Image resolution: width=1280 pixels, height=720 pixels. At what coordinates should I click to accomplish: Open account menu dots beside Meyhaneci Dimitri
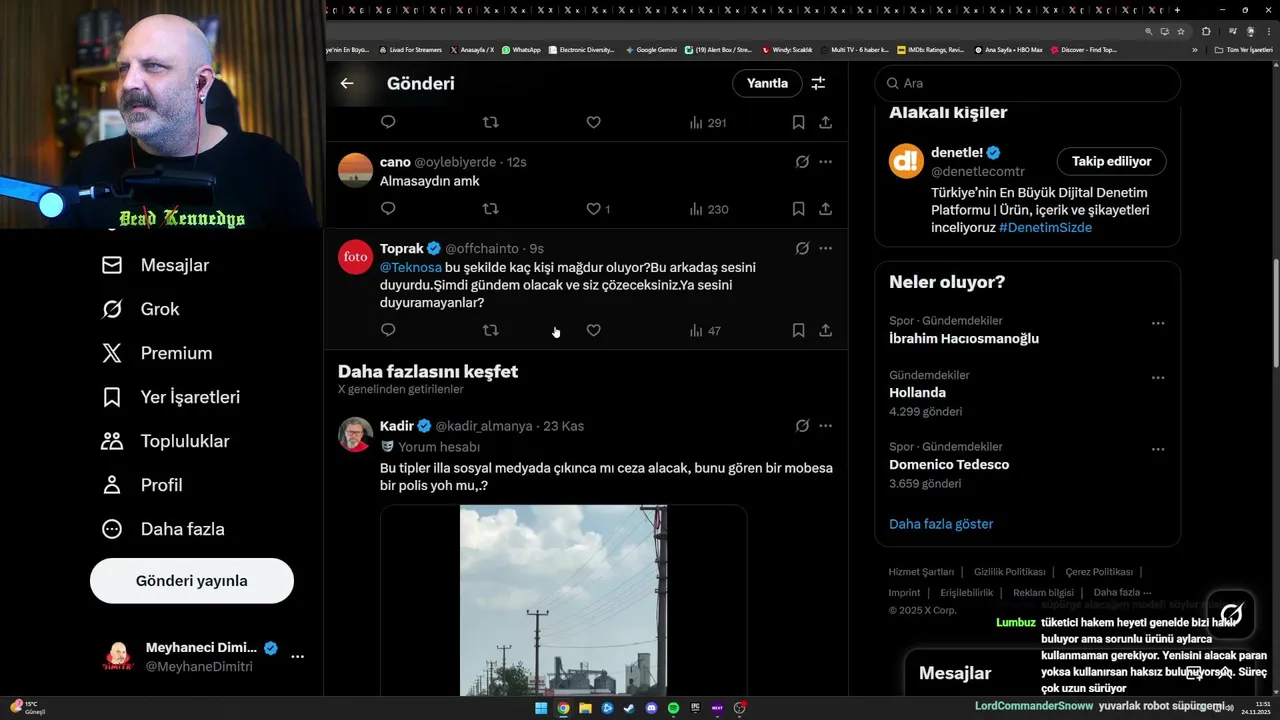pos(297,657)
